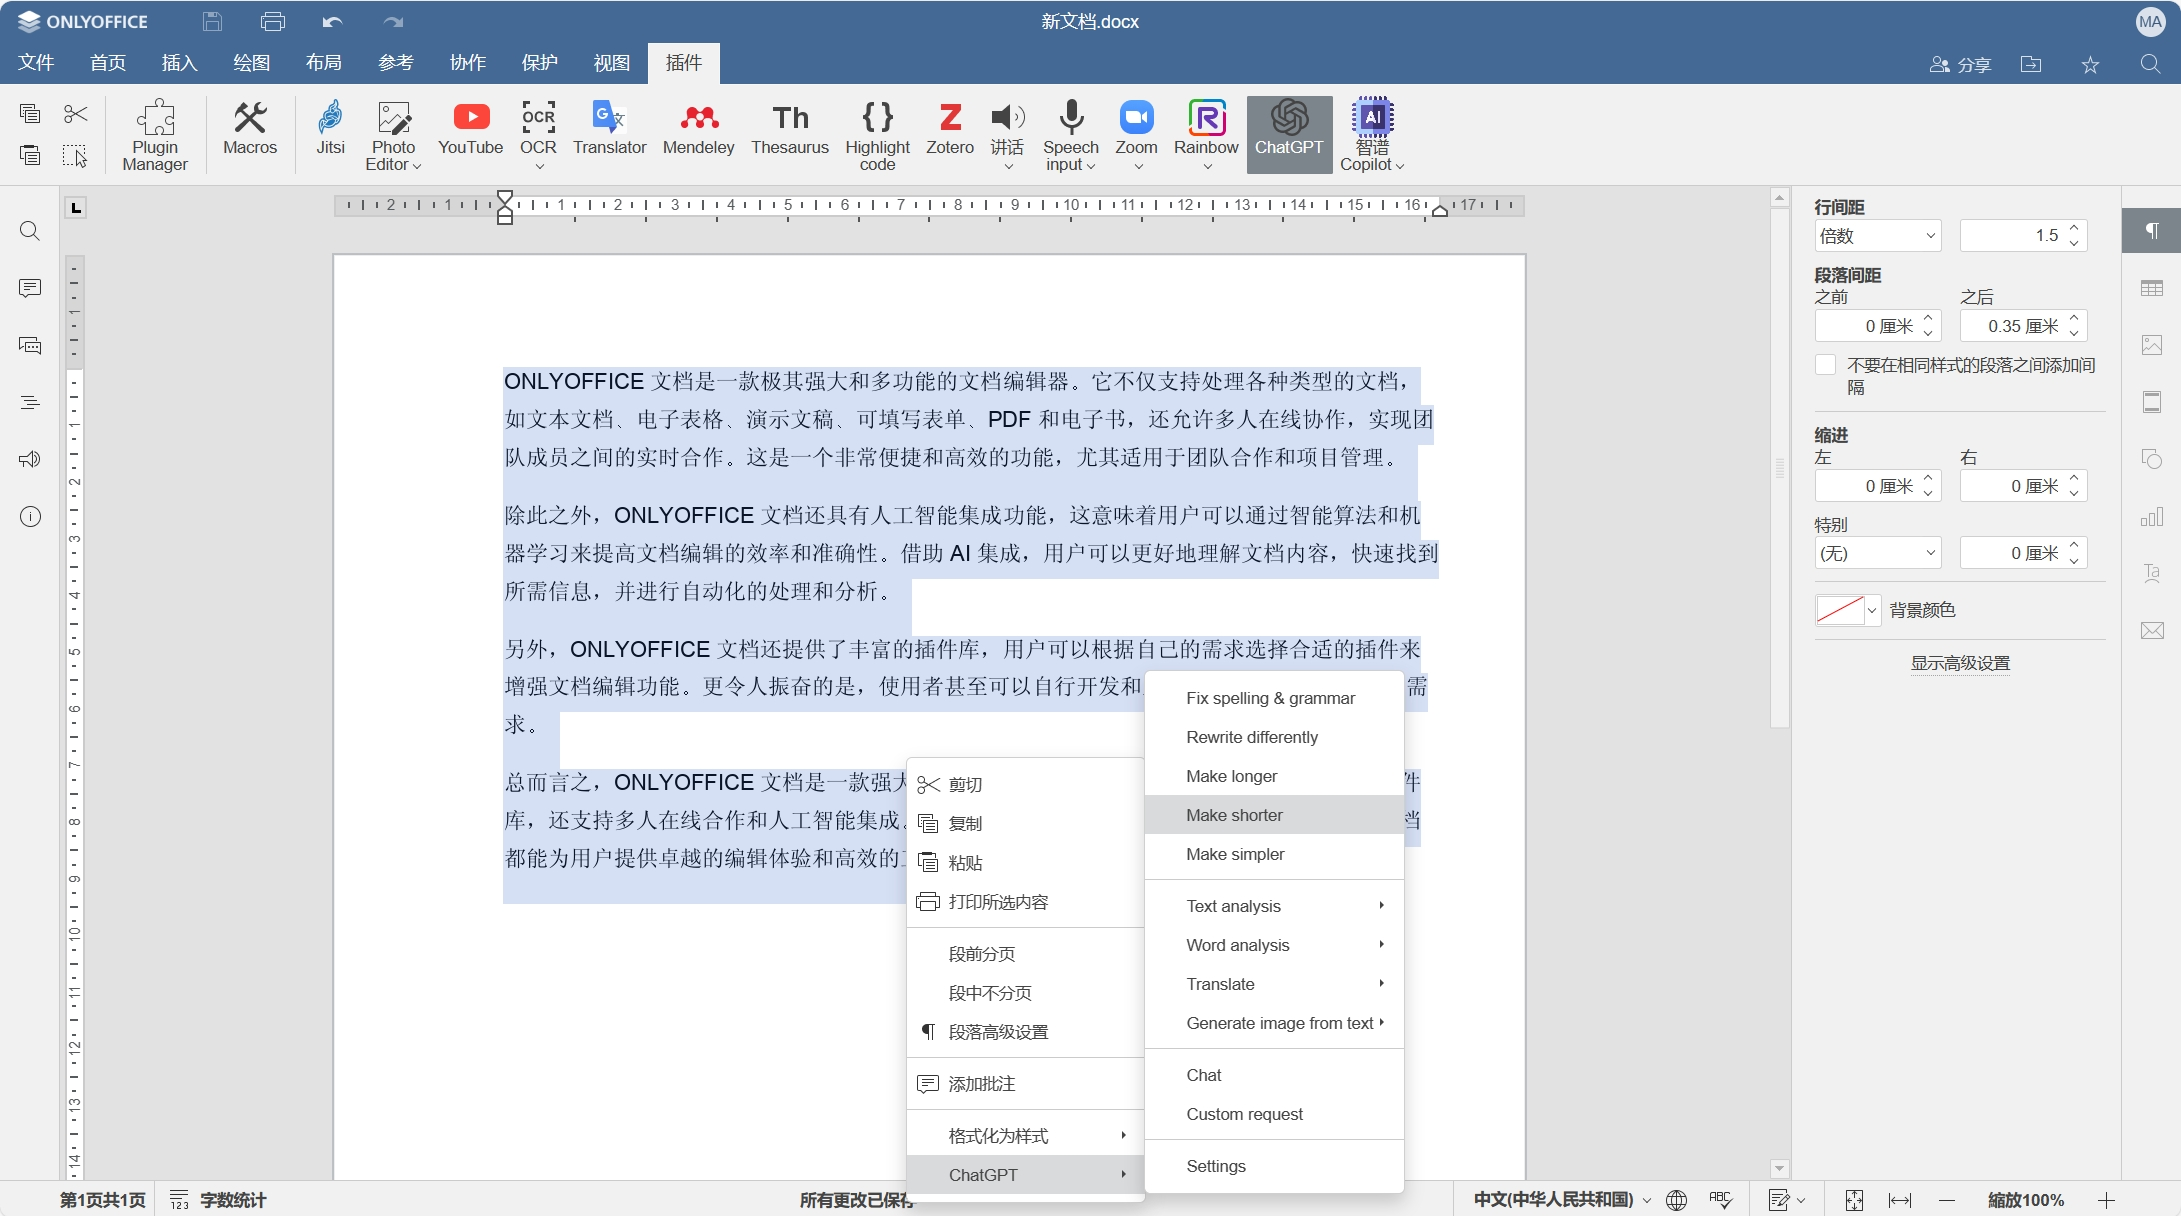Open the Thesaurus plugin

coord(790,128)
